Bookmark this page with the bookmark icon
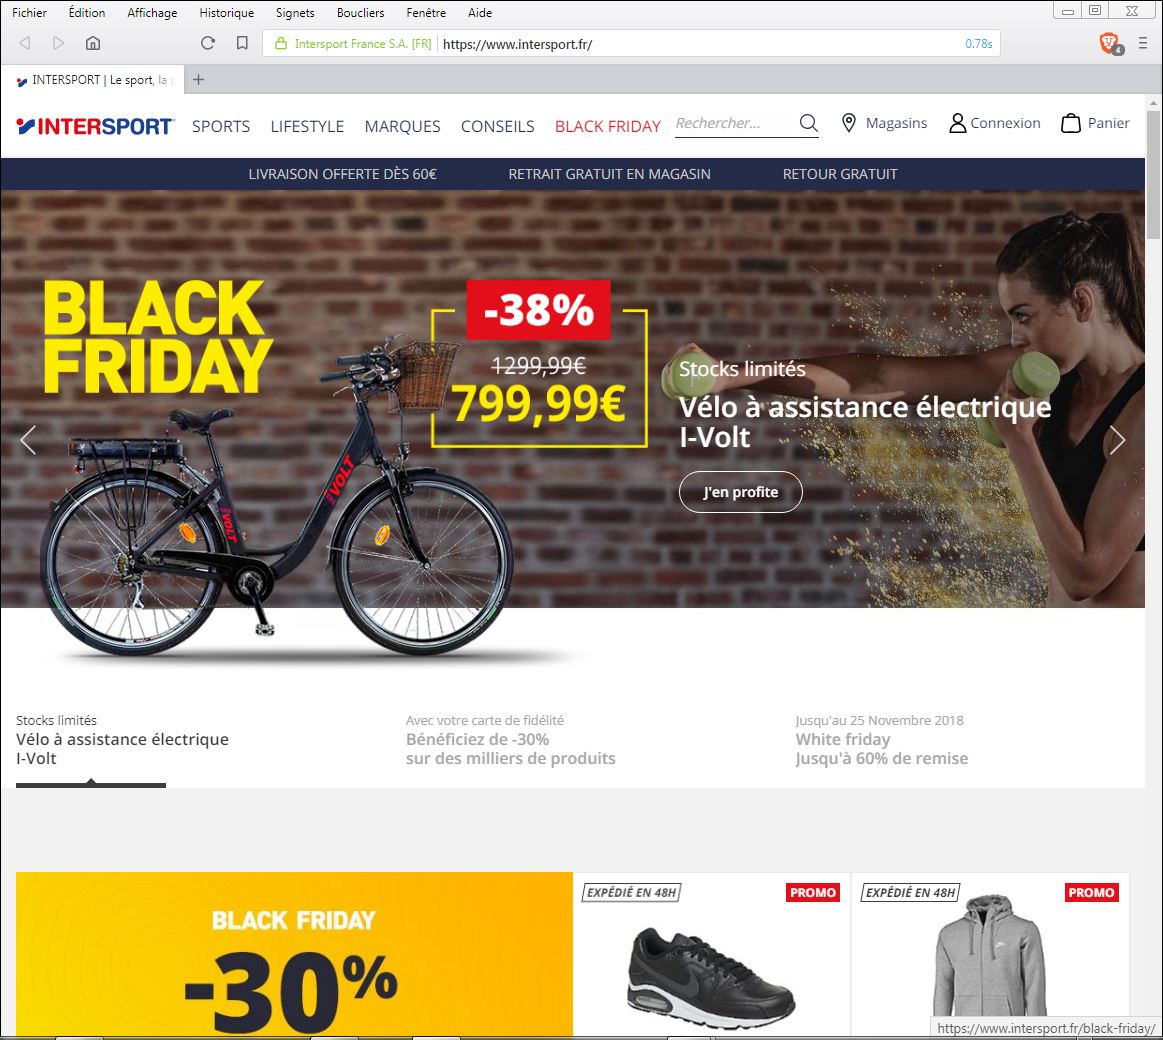 tap(242, 43)
